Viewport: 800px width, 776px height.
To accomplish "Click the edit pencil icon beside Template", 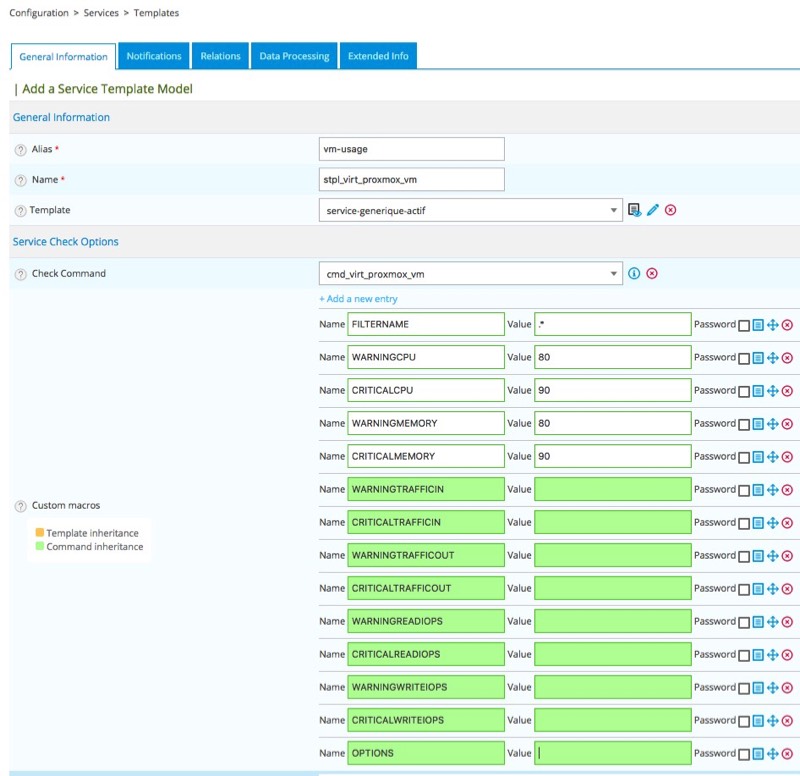I will click(653, 210).
